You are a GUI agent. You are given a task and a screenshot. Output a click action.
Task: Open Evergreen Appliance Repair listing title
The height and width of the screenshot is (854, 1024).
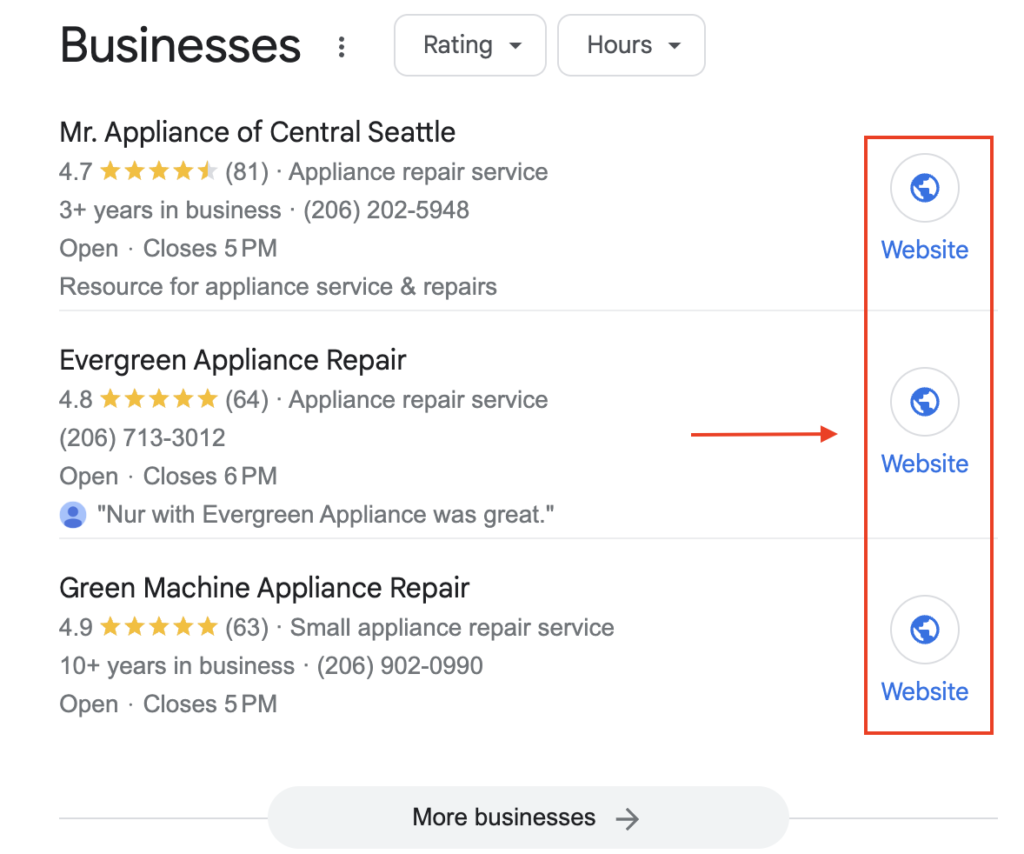232,360
